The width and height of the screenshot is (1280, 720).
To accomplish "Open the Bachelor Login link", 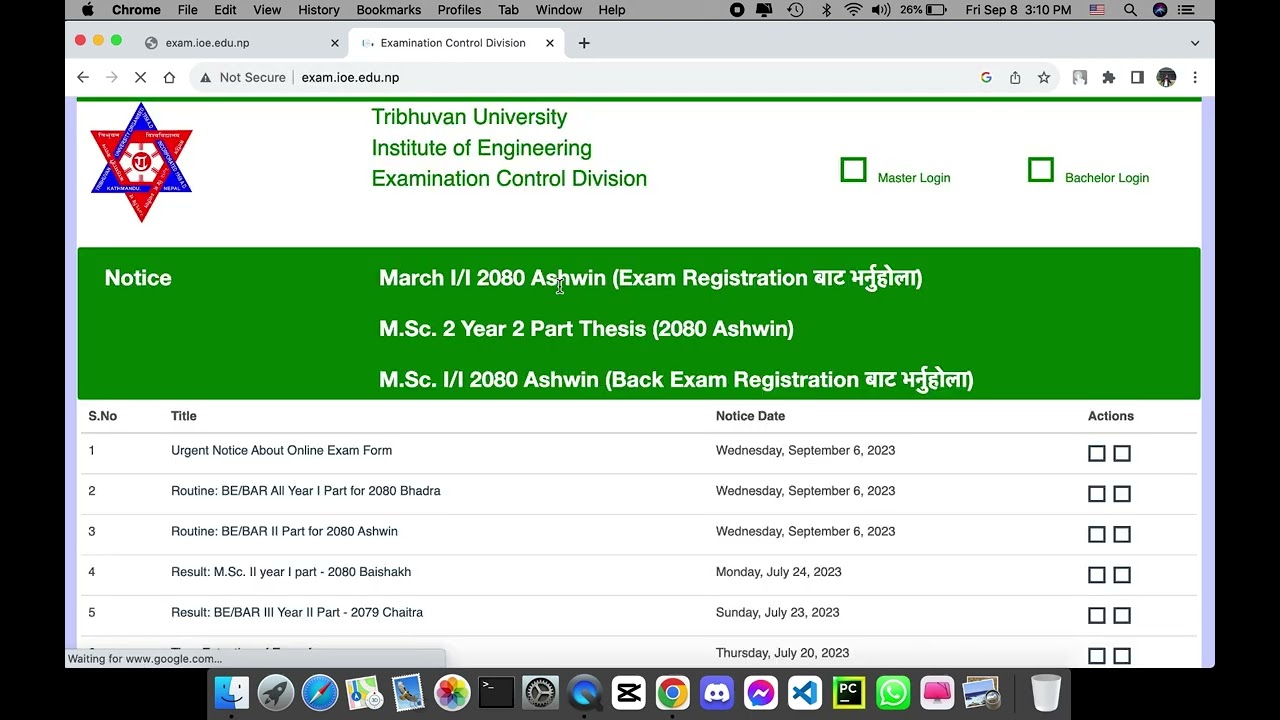I will pos(1107,178).
